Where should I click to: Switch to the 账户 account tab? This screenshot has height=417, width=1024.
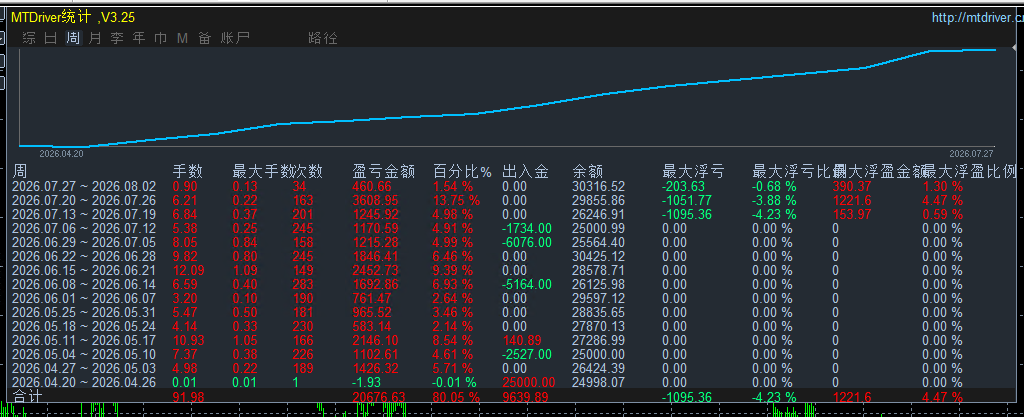pyautogui.click(x=235, y=38)
